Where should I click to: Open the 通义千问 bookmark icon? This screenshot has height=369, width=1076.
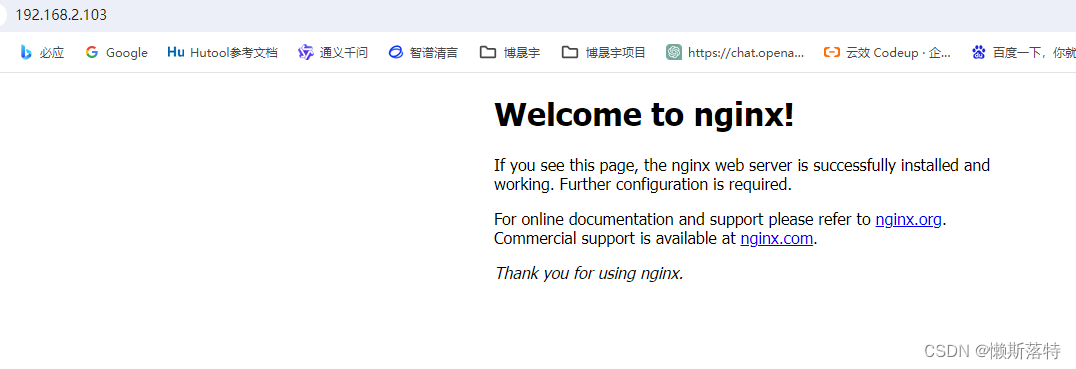pos(305,52)
